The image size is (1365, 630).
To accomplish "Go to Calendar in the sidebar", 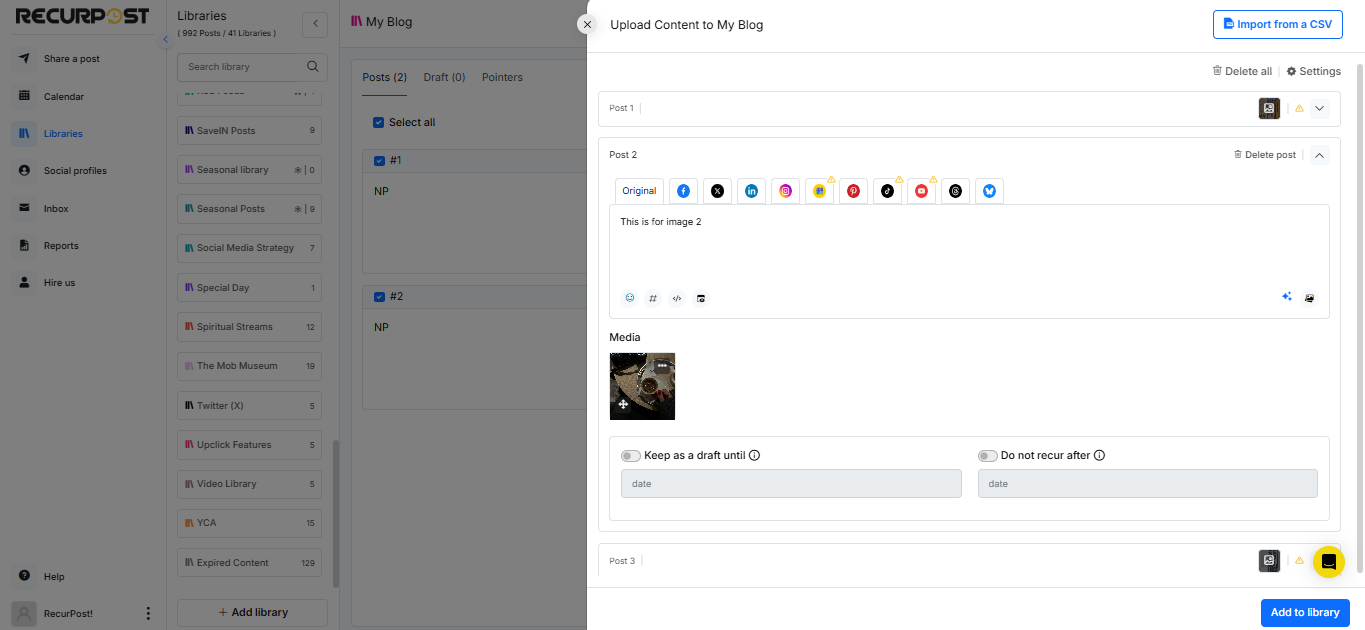I will (x=63, y=97).
